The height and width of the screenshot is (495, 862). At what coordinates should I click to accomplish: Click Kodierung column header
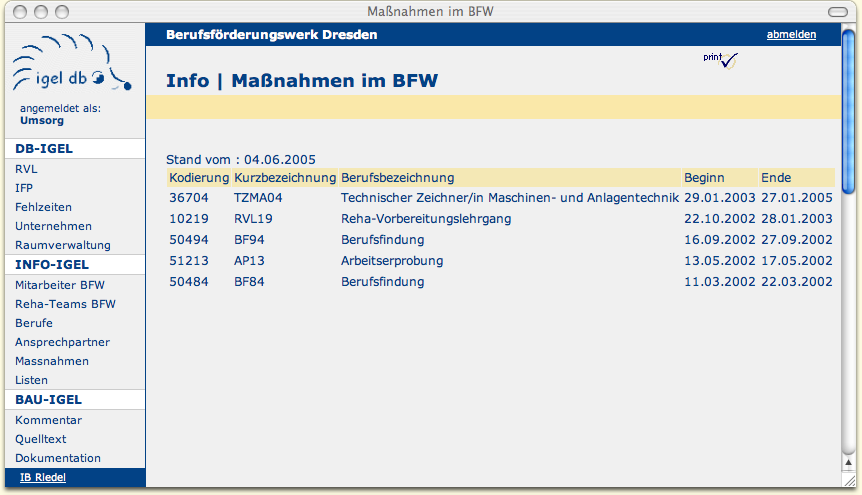pos(199,178)
